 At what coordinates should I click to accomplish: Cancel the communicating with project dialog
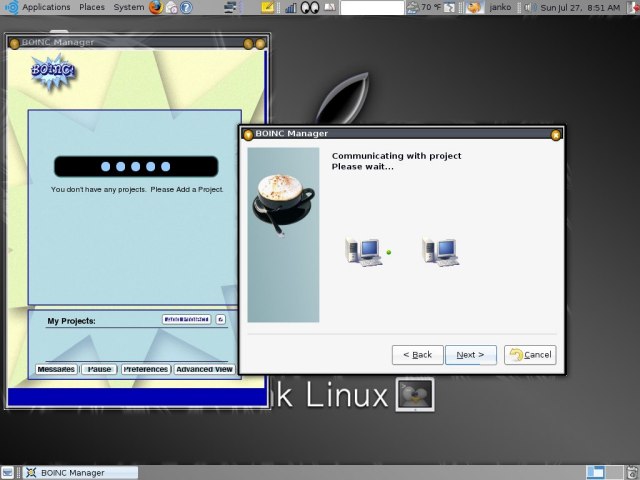tap(530, 355)
